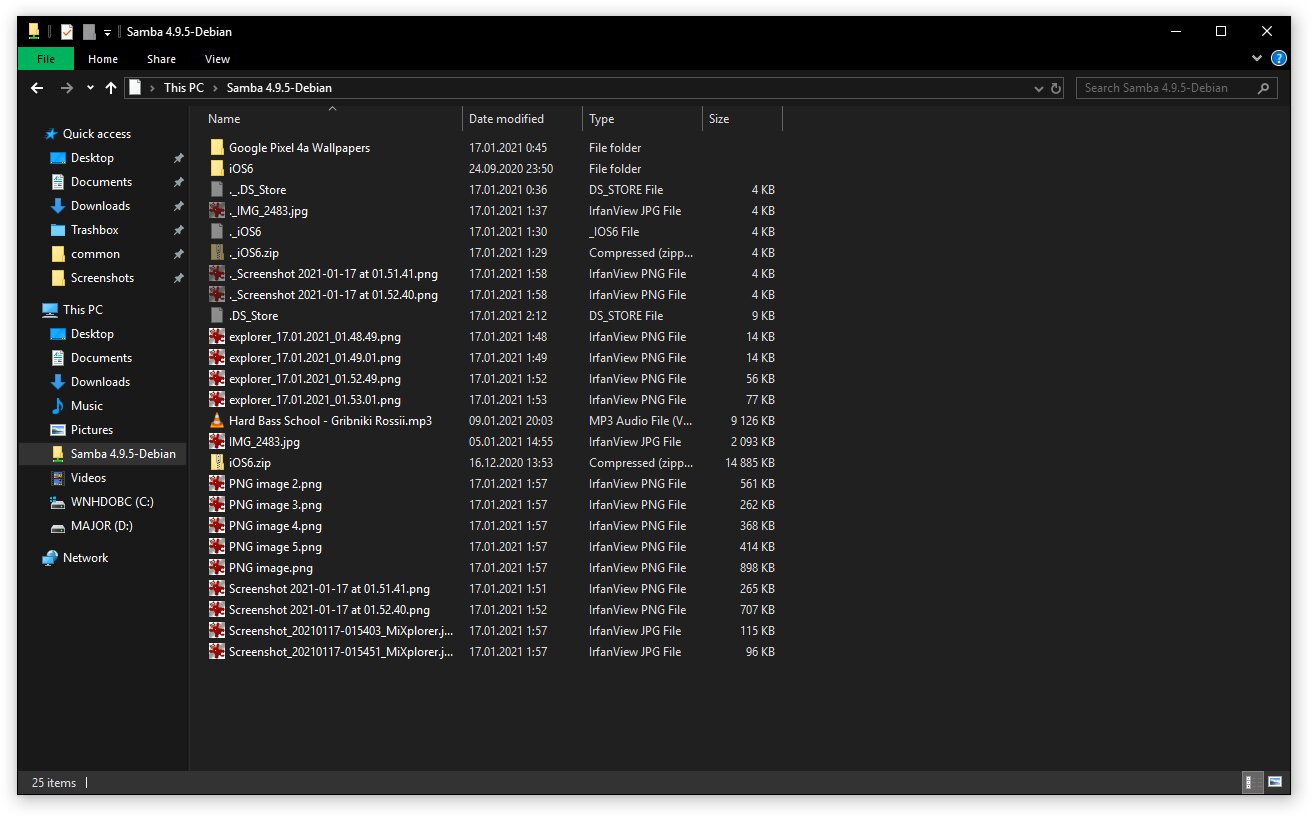
Task: Click the pin icon beside Quick access Downloads
Action: (x=178, y=206)
